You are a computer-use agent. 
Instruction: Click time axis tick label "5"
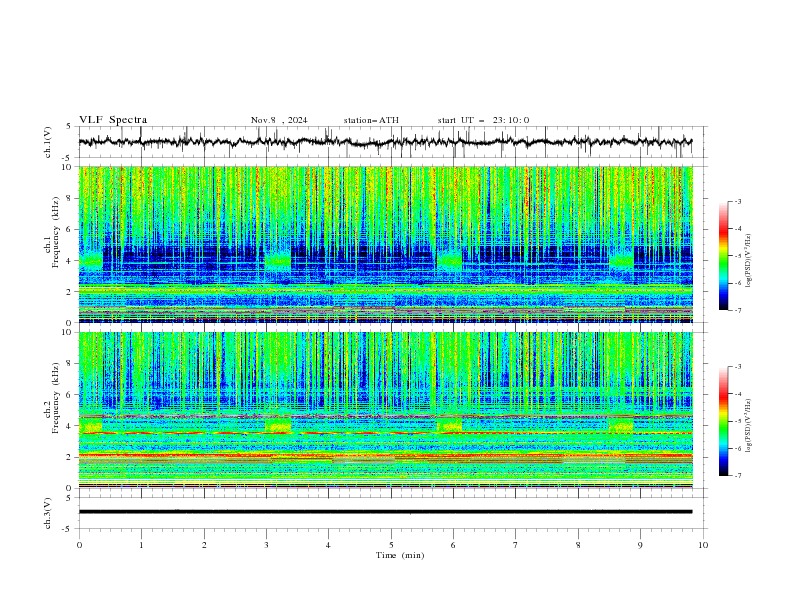click(x=391, y=545)
